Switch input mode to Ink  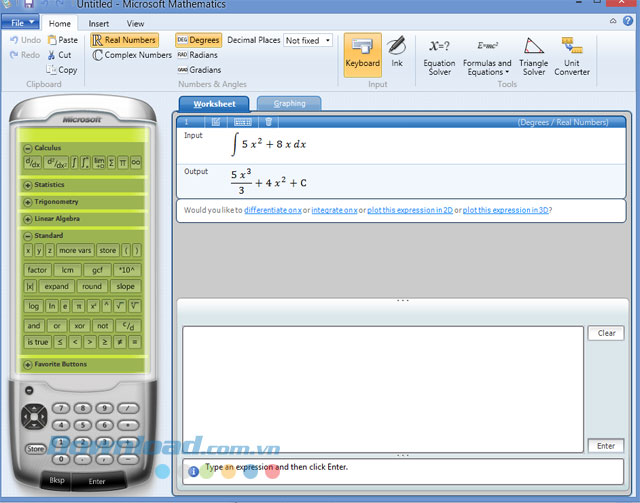pos(397,52)
